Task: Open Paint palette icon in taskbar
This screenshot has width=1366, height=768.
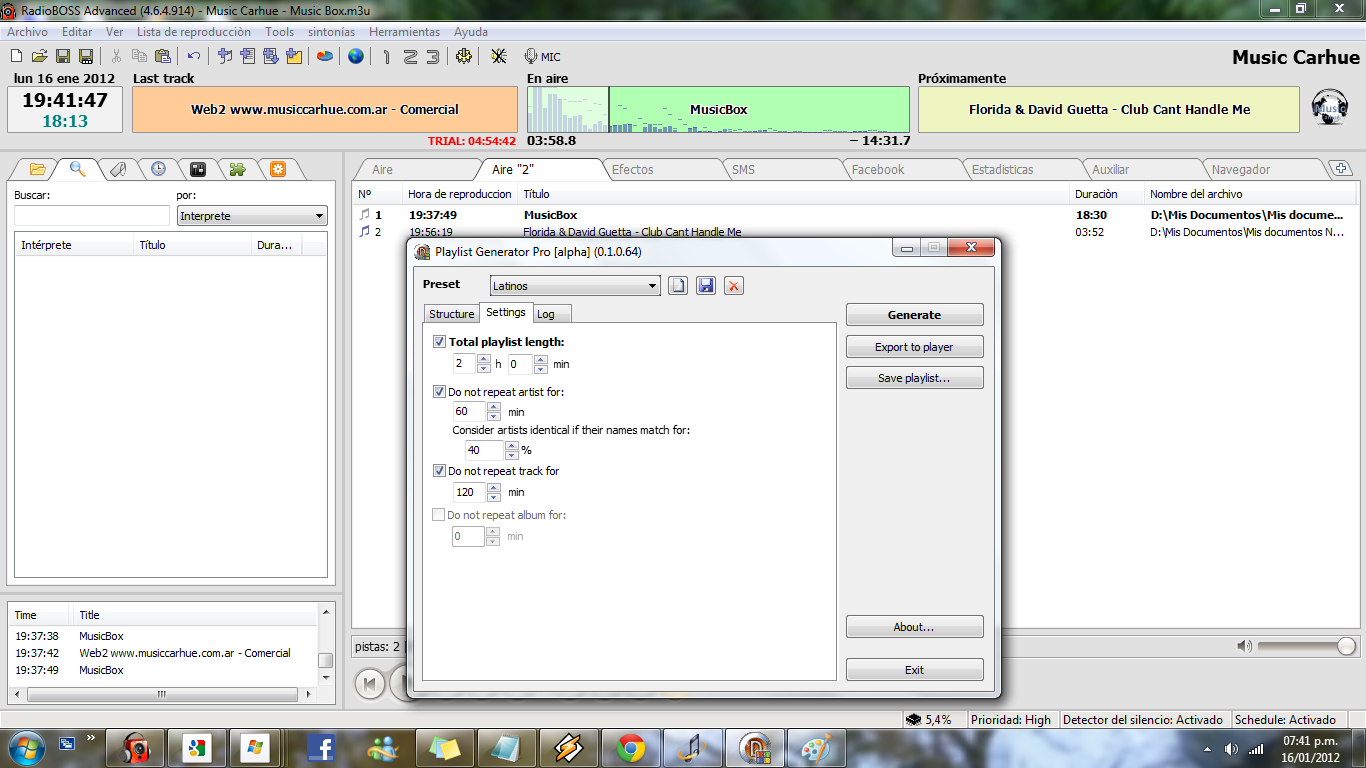Action: 817,747
